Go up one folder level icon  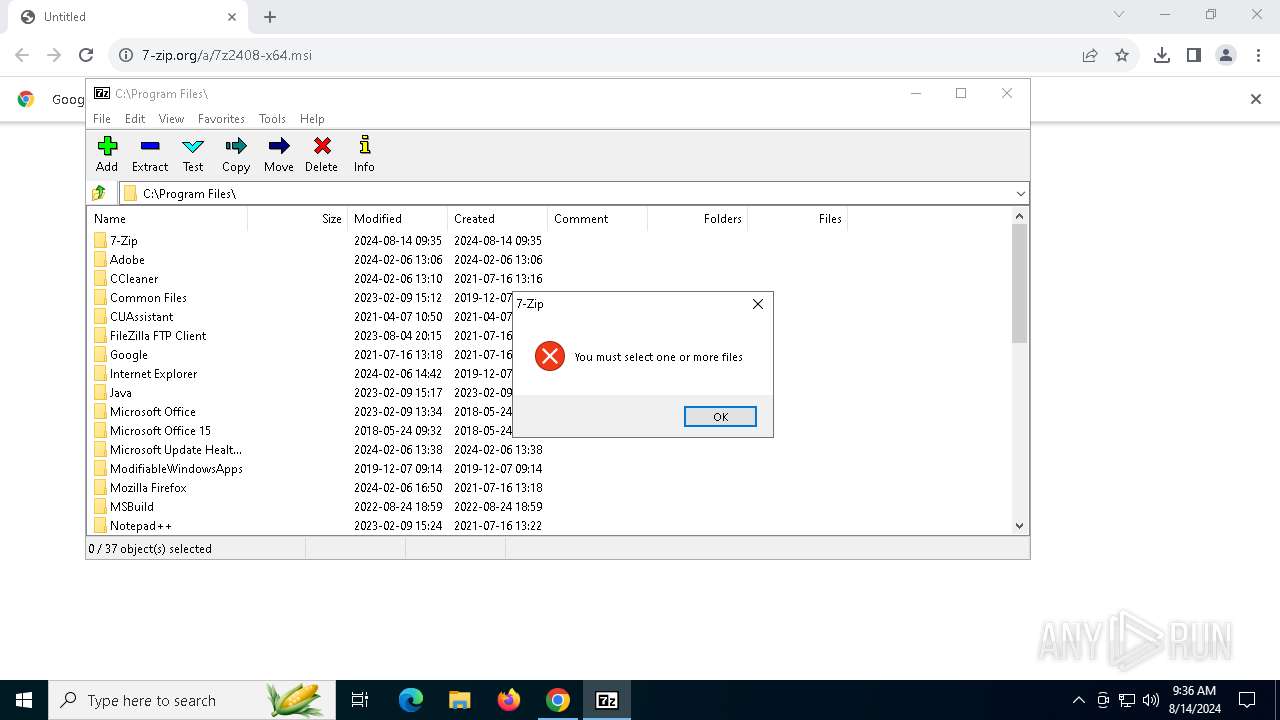click(99, 193)
